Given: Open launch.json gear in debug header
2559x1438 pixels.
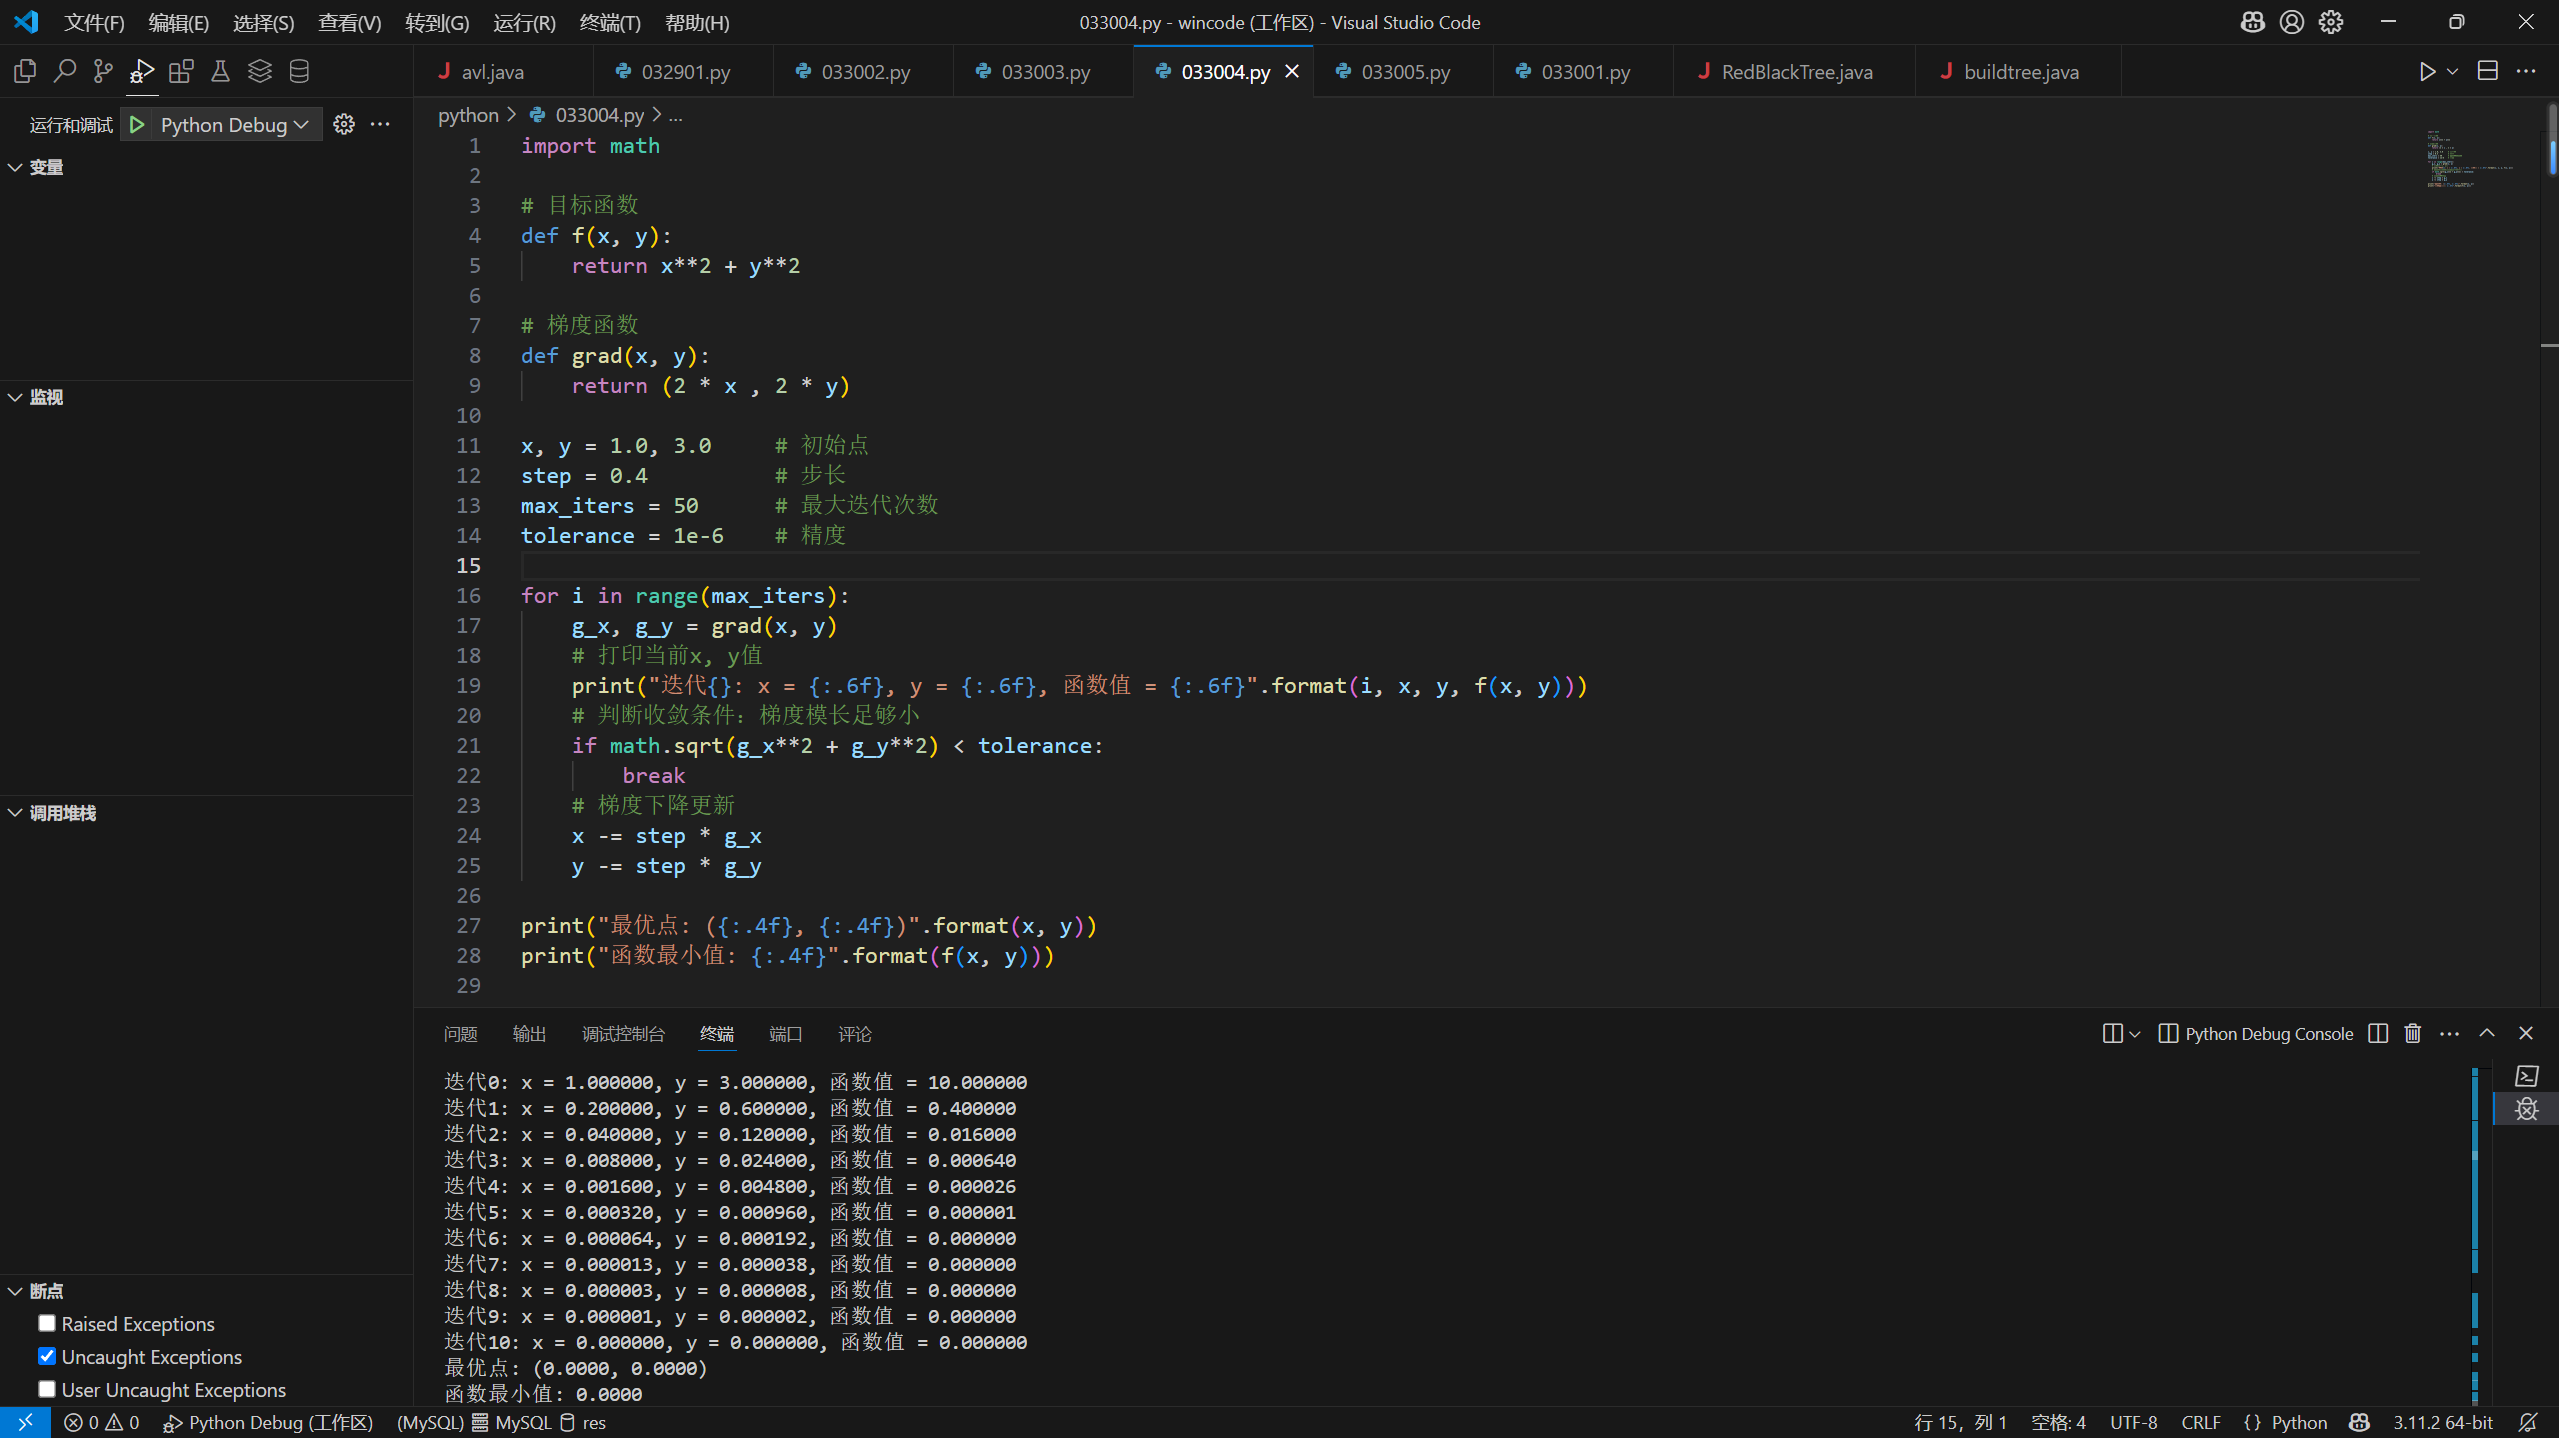Looking at the screenshot, I should [344, 124].
